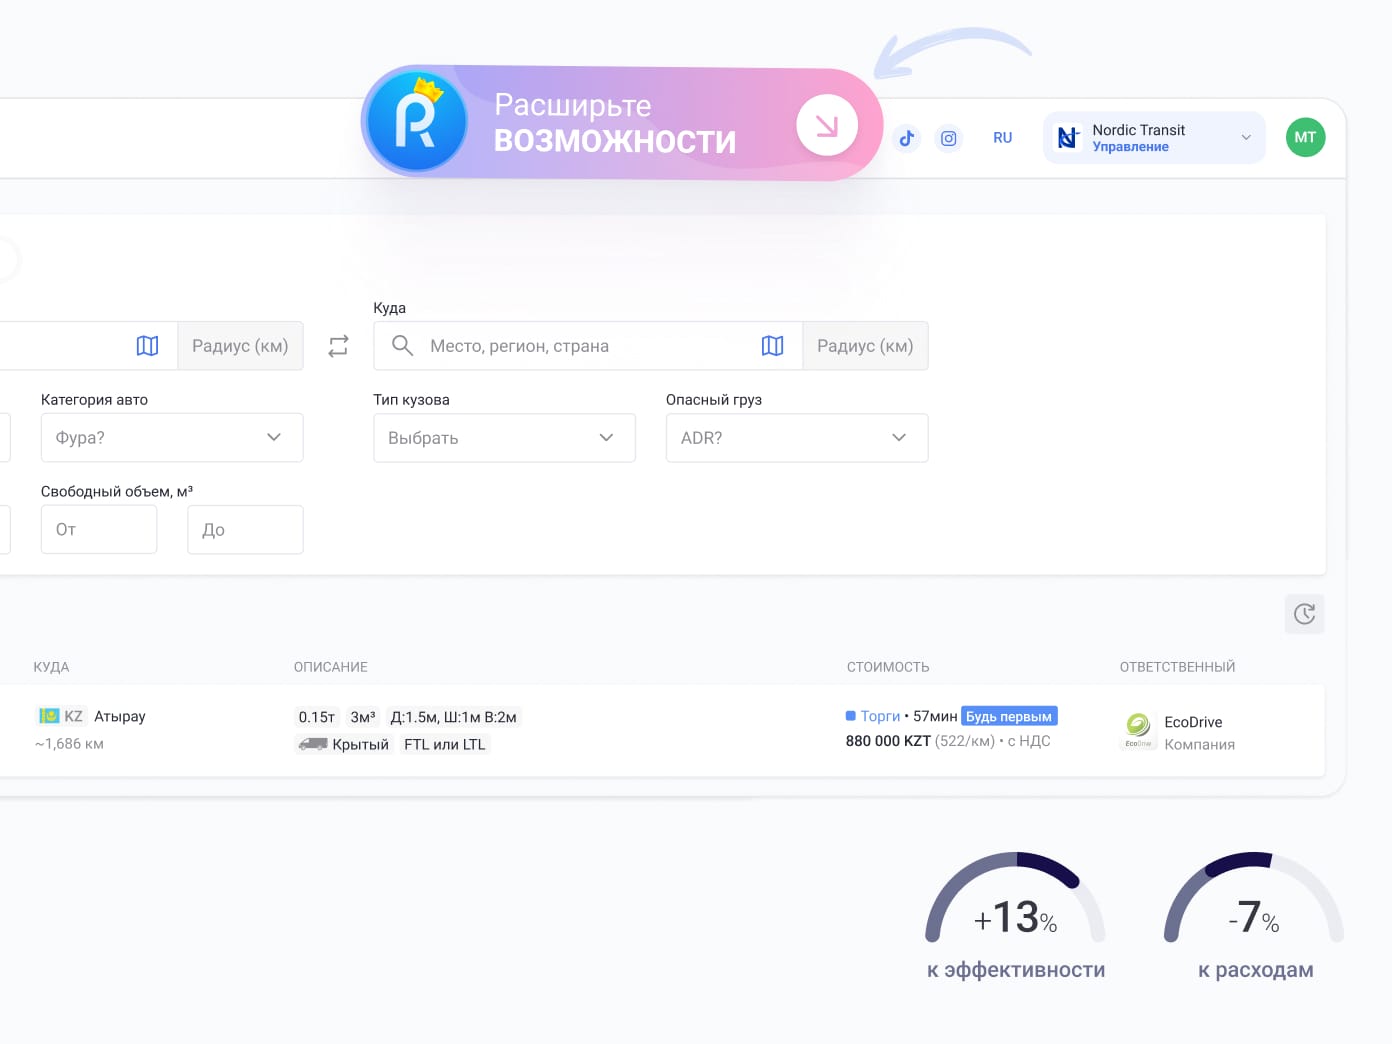This screenshot has width=1392, height=1044.
Task: Click the swap direction arrows icon
Action: point(338,346)
